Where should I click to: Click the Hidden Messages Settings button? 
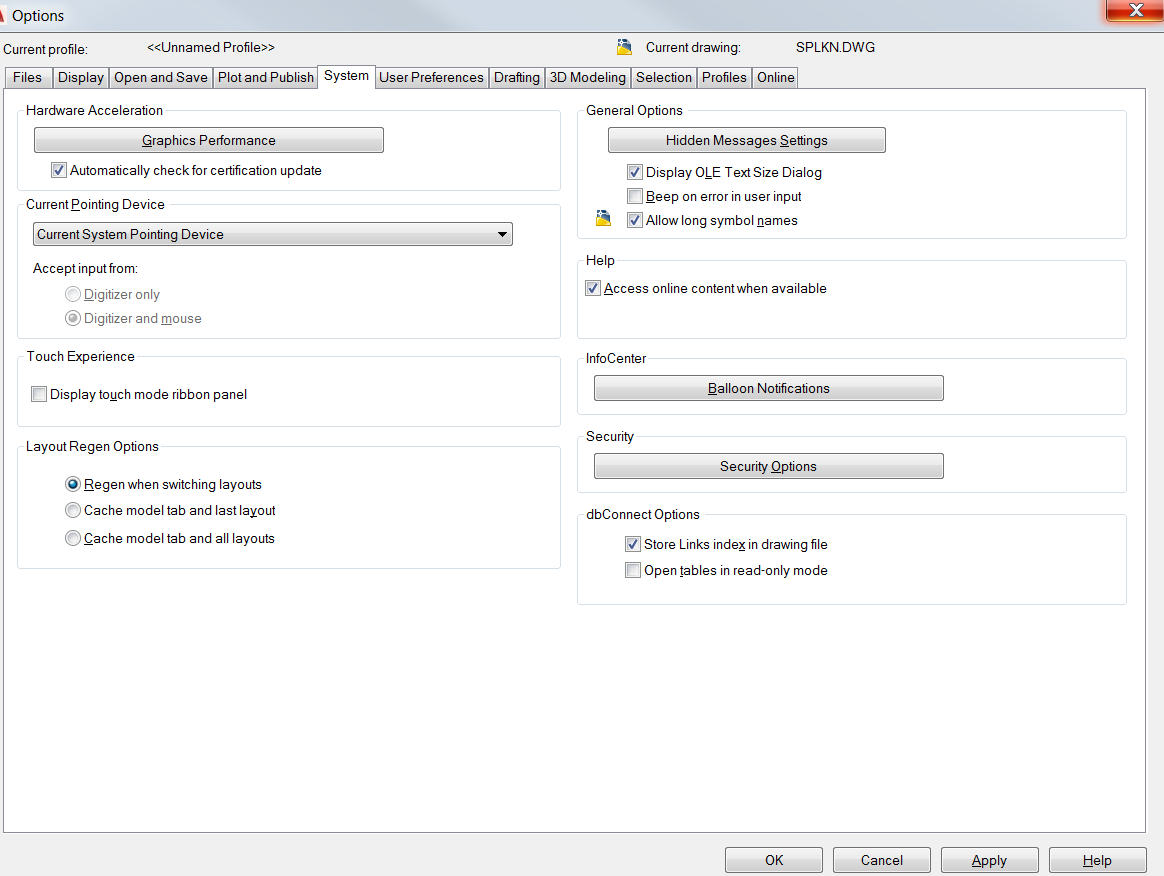click(x=745, y=139)
